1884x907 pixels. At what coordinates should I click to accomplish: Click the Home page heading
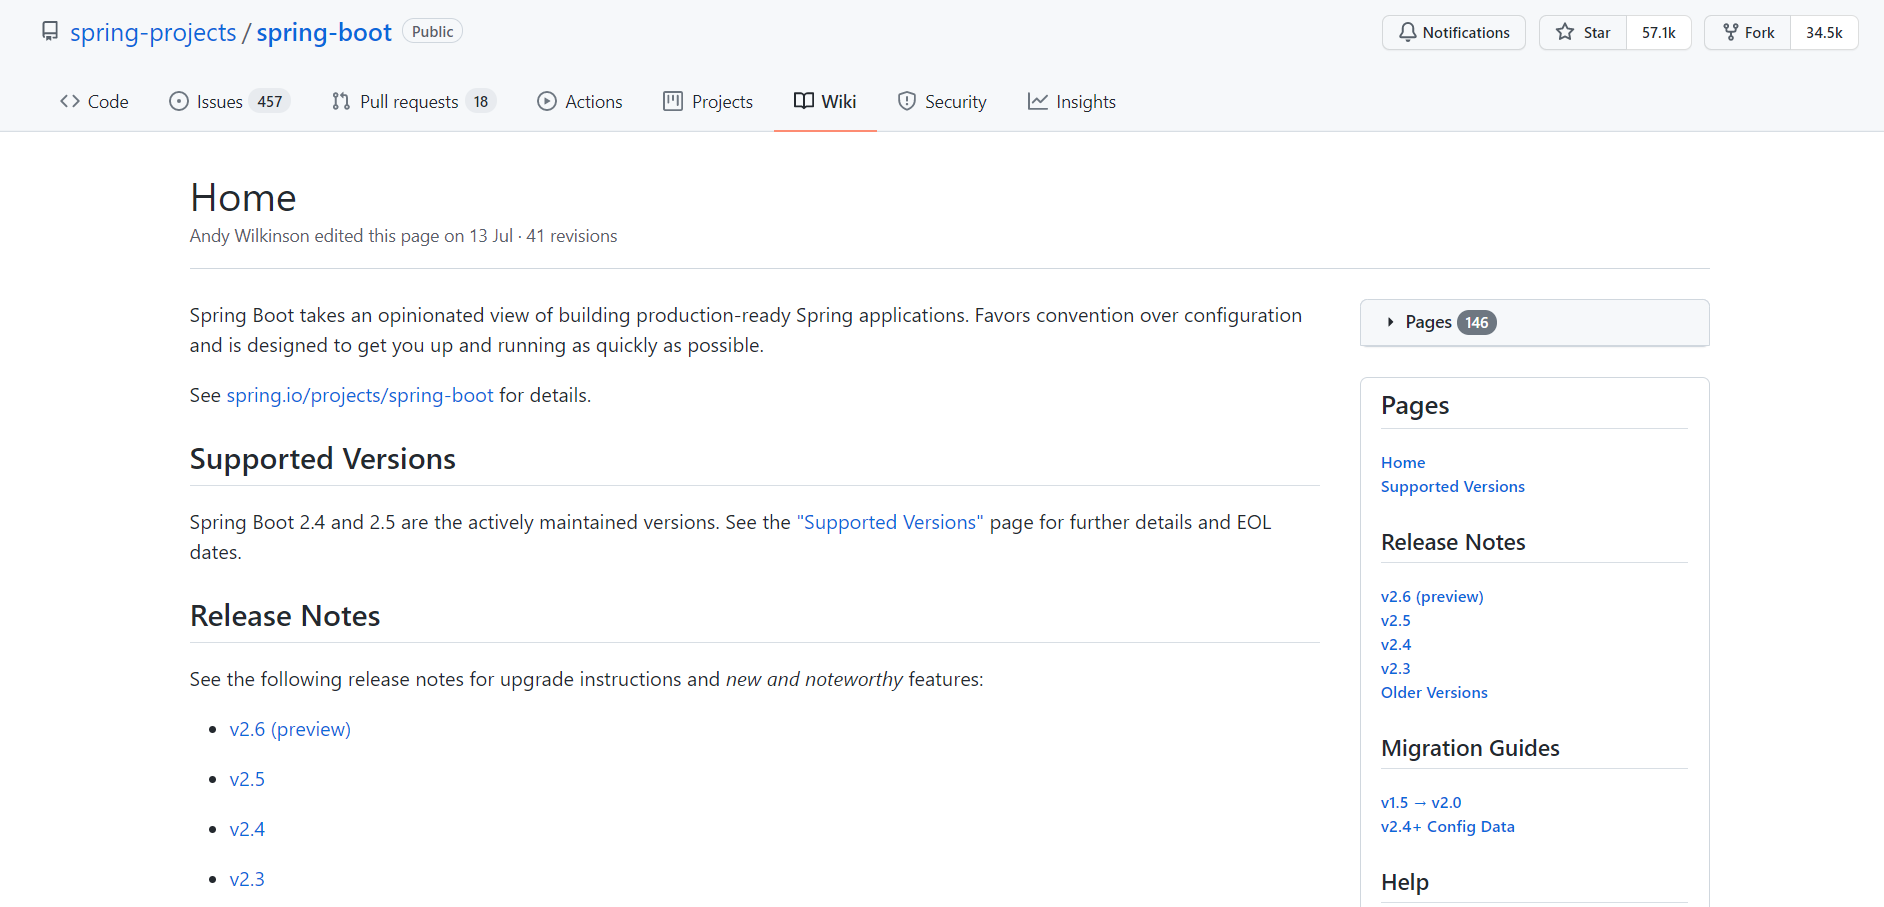coord(243,198)
